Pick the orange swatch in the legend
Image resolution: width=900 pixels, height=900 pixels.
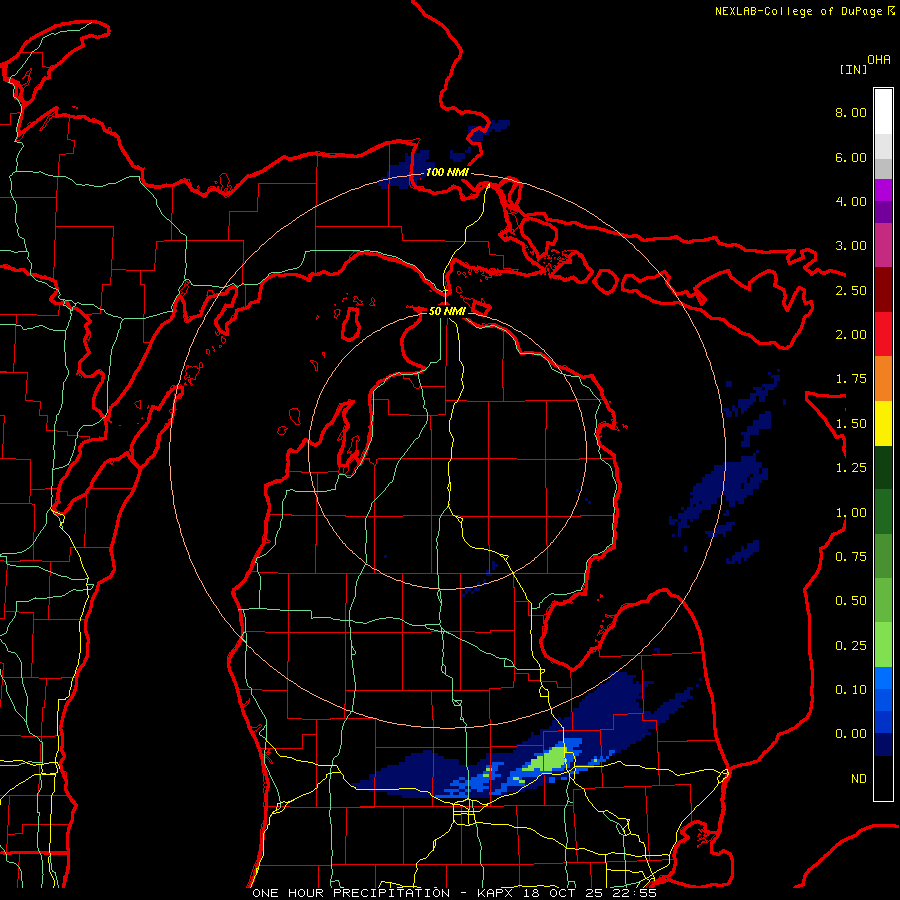click(883, 379)
